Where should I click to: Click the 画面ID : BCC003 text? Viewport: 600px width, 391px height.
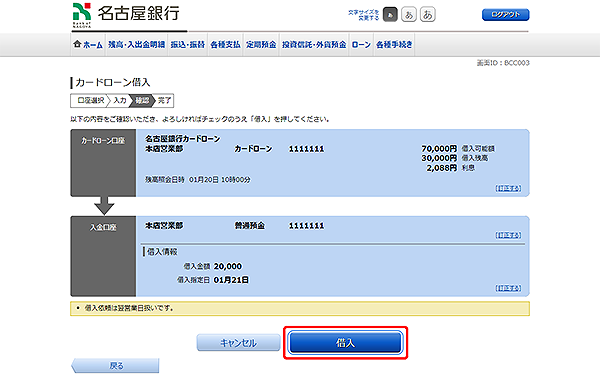tap(503, 63)
